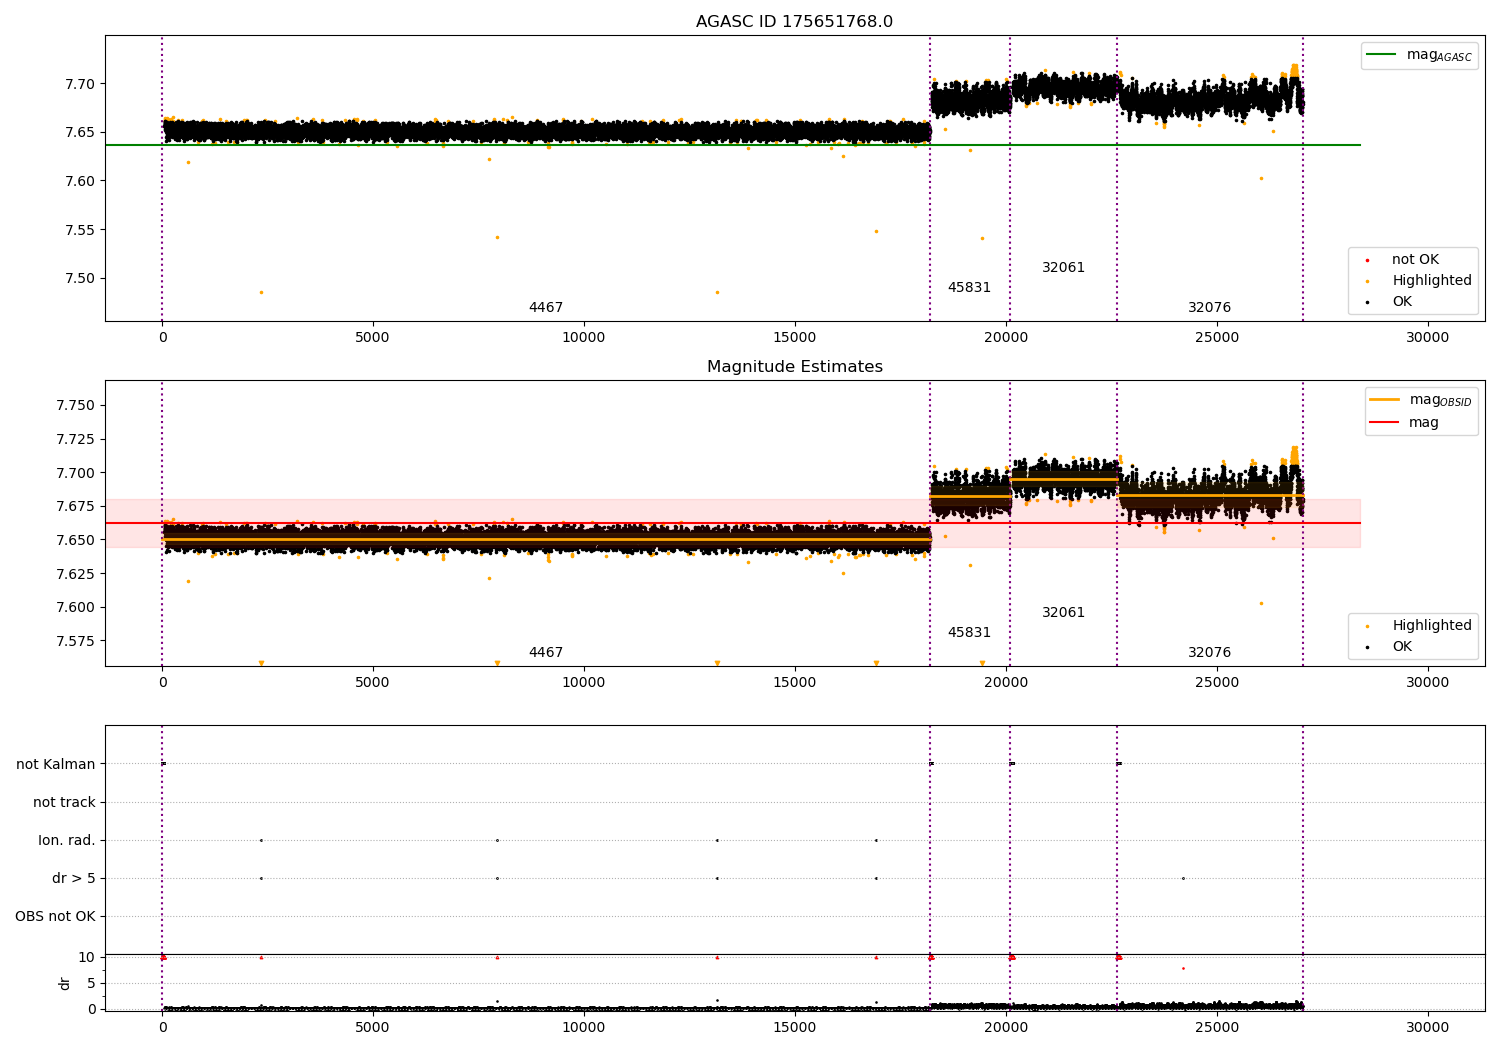1500x1050 pixels.
Task: Click obsid label 32061 in Magnitude Estimates plot
Action: [x=1063, y=613]
